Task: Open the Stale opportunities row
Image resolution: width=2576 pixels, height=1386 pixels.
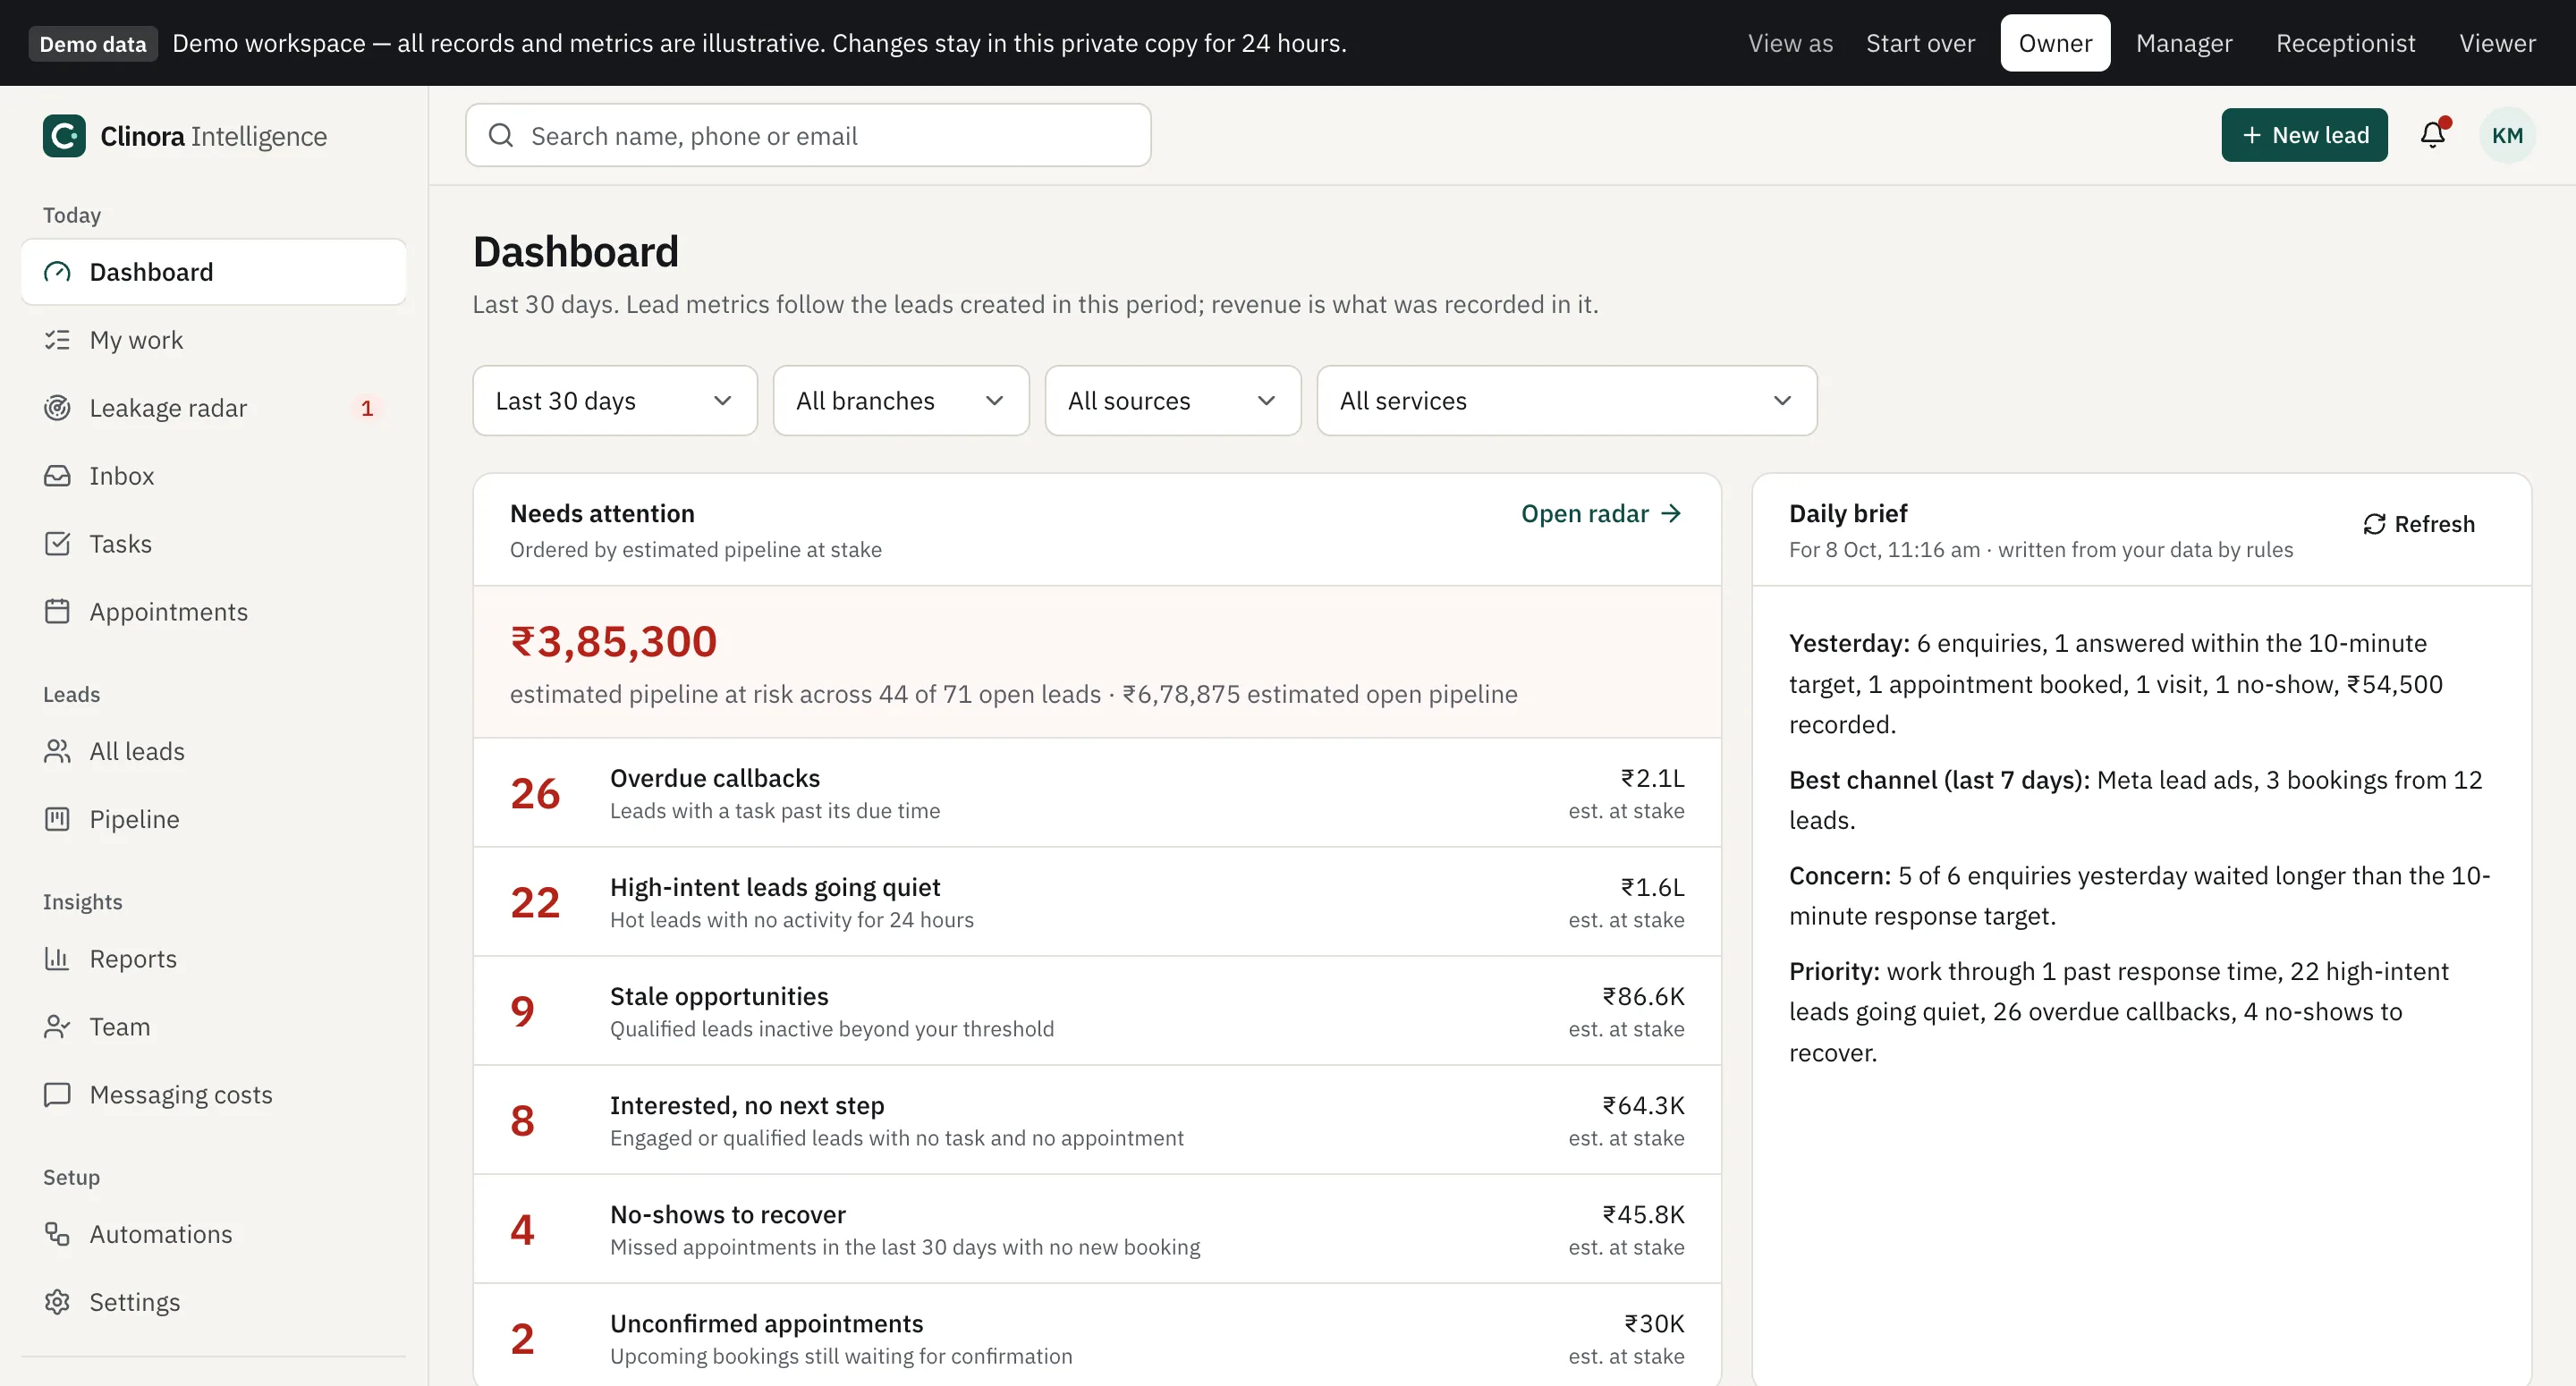Action: tap(1097, 1011)
